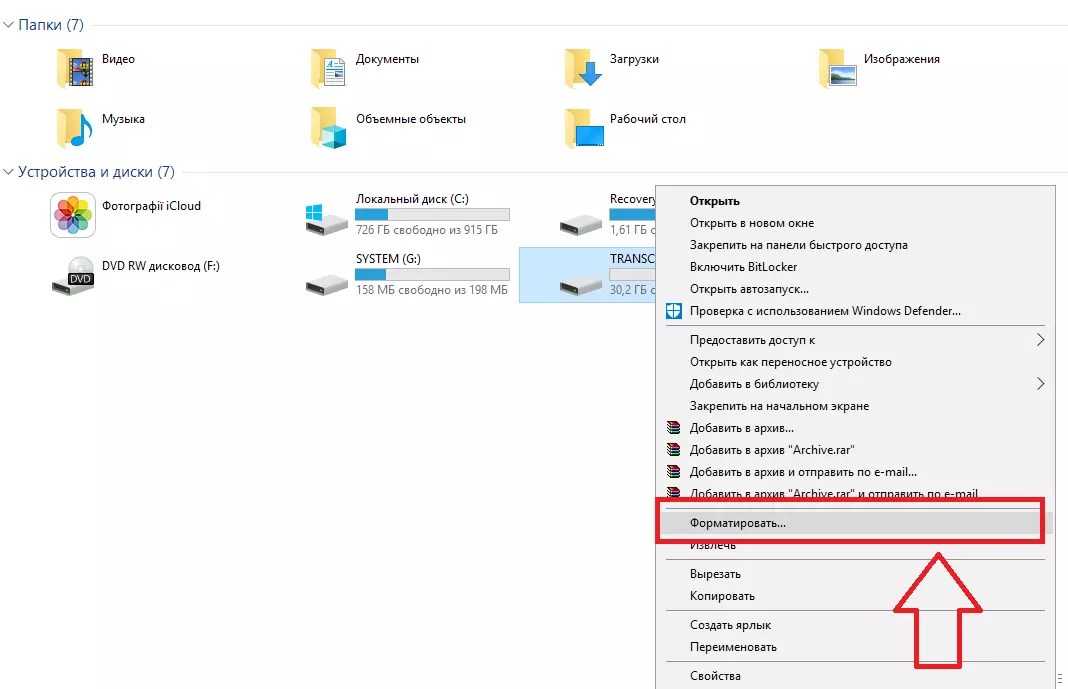Choose Создать ярлык in the context menu
The width and height of the screenshot is (1068, 689).
(730, 625)
